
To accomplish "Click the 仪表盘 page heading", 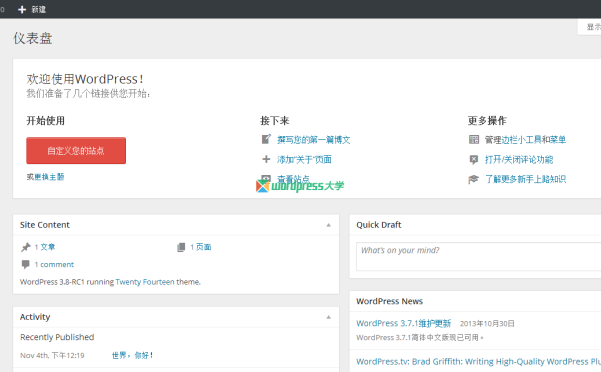I will tap(33, 38).
